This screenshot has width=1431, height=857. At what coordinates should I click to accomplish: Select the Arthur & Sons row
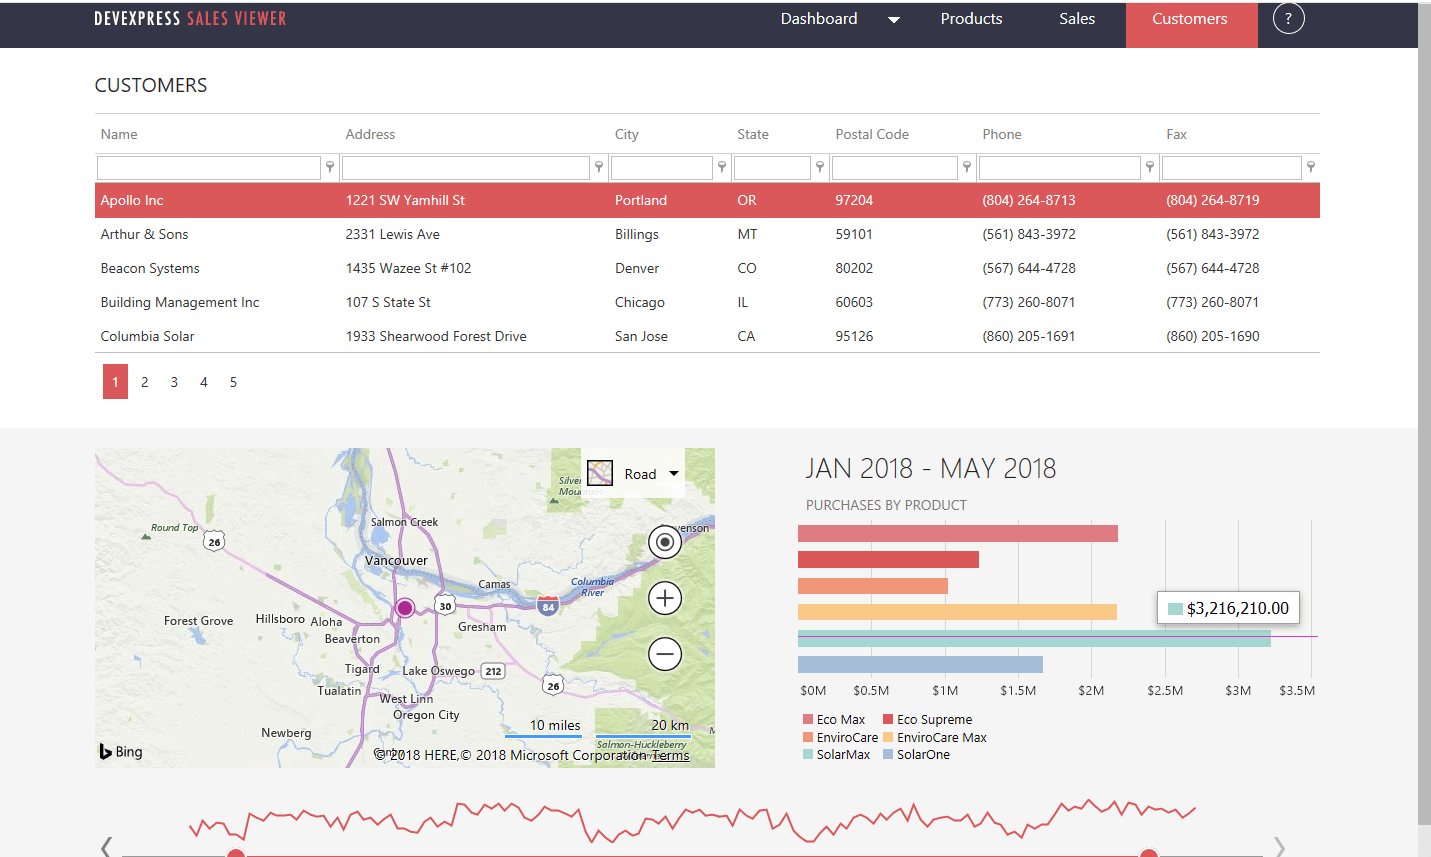coord(707,234)
